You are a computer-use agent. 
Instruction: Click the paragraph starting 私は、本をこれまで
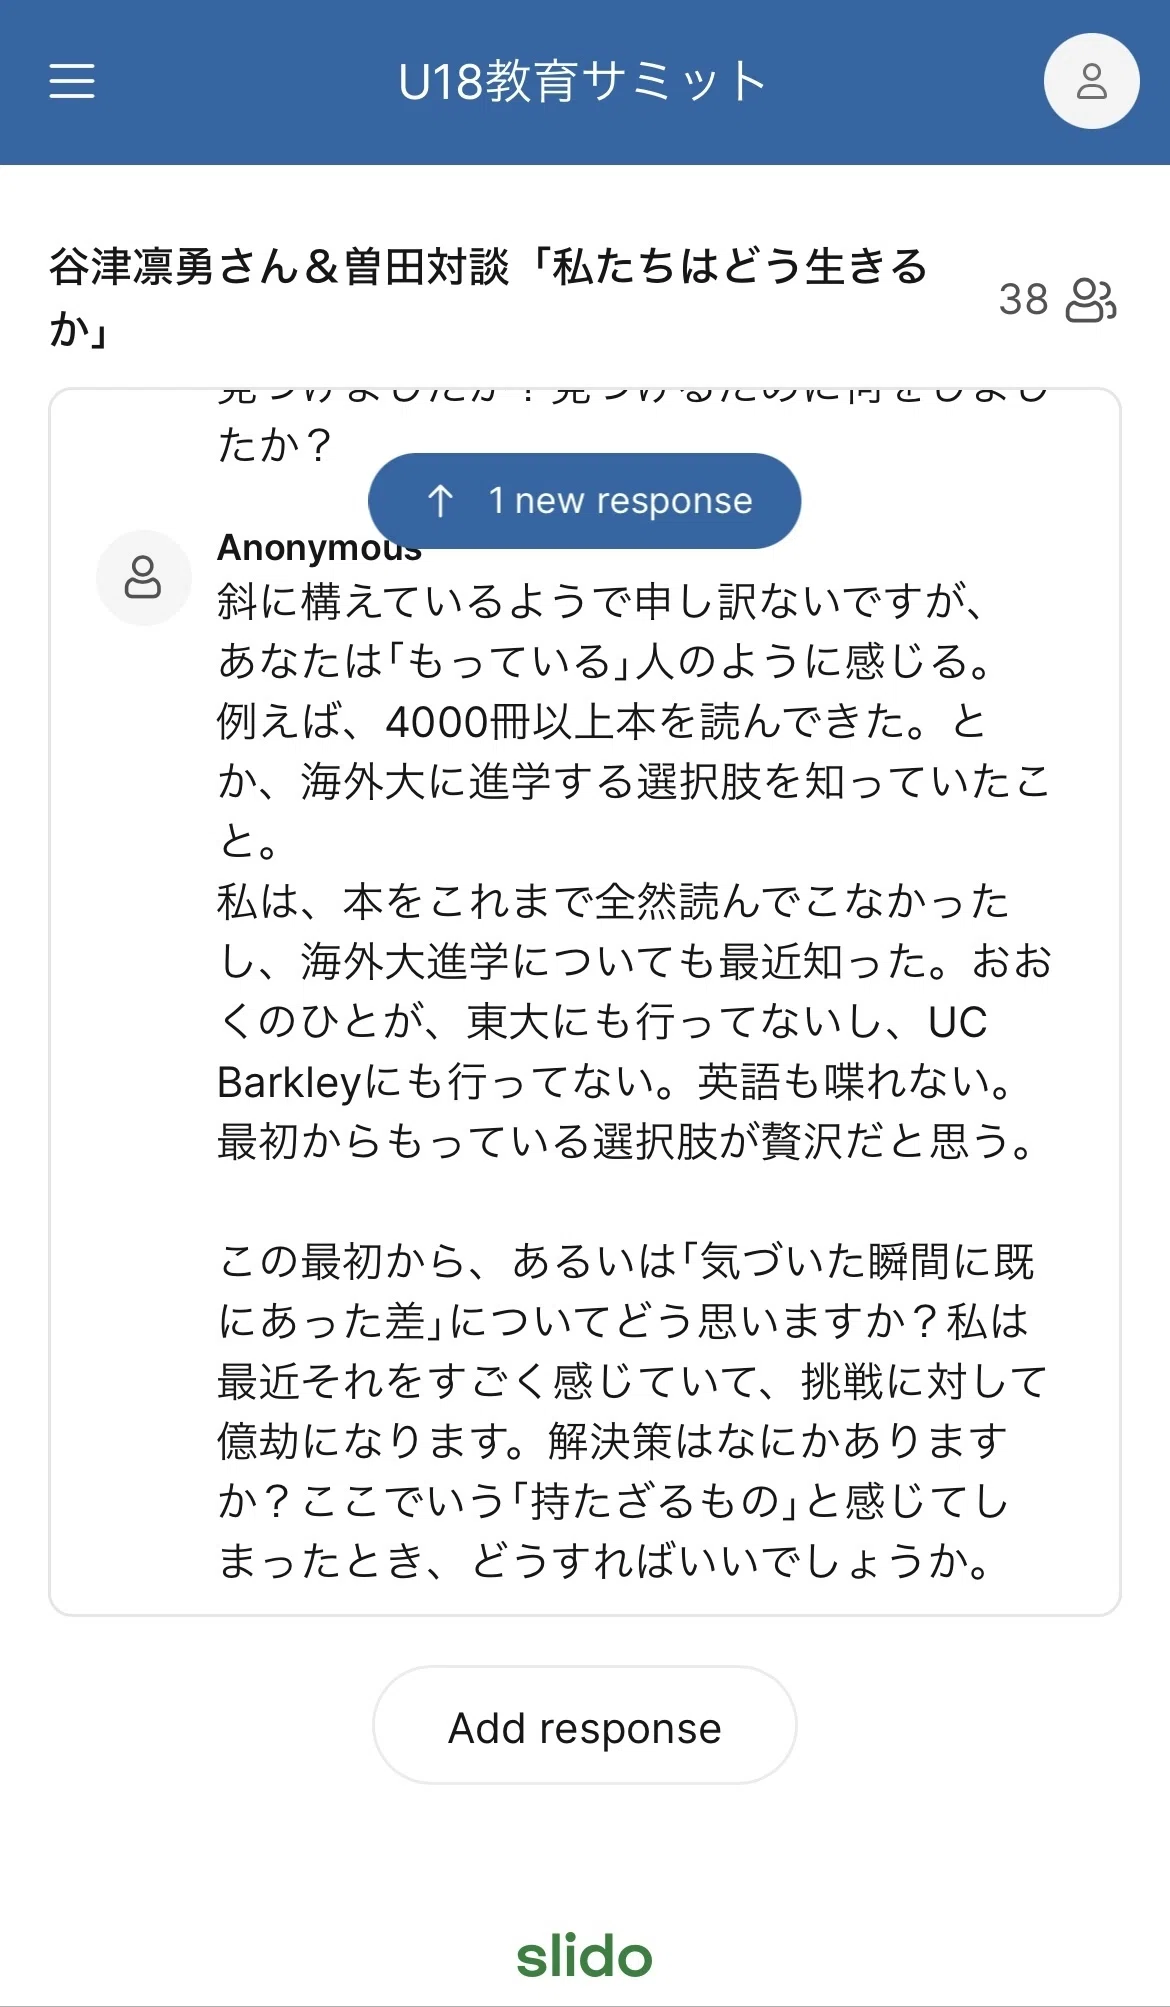coord(635,991)
